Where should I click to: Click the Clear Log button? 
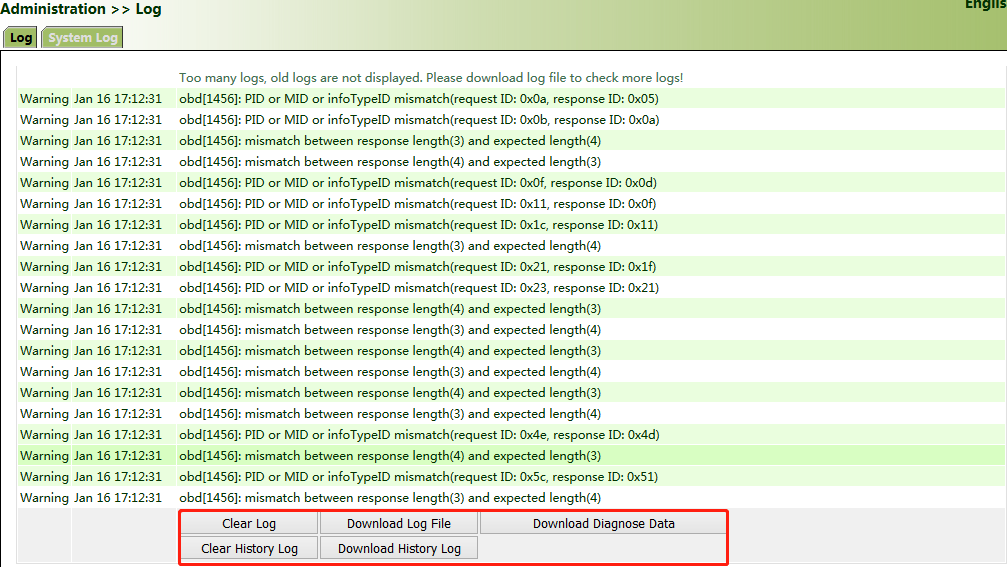[249, 523]
